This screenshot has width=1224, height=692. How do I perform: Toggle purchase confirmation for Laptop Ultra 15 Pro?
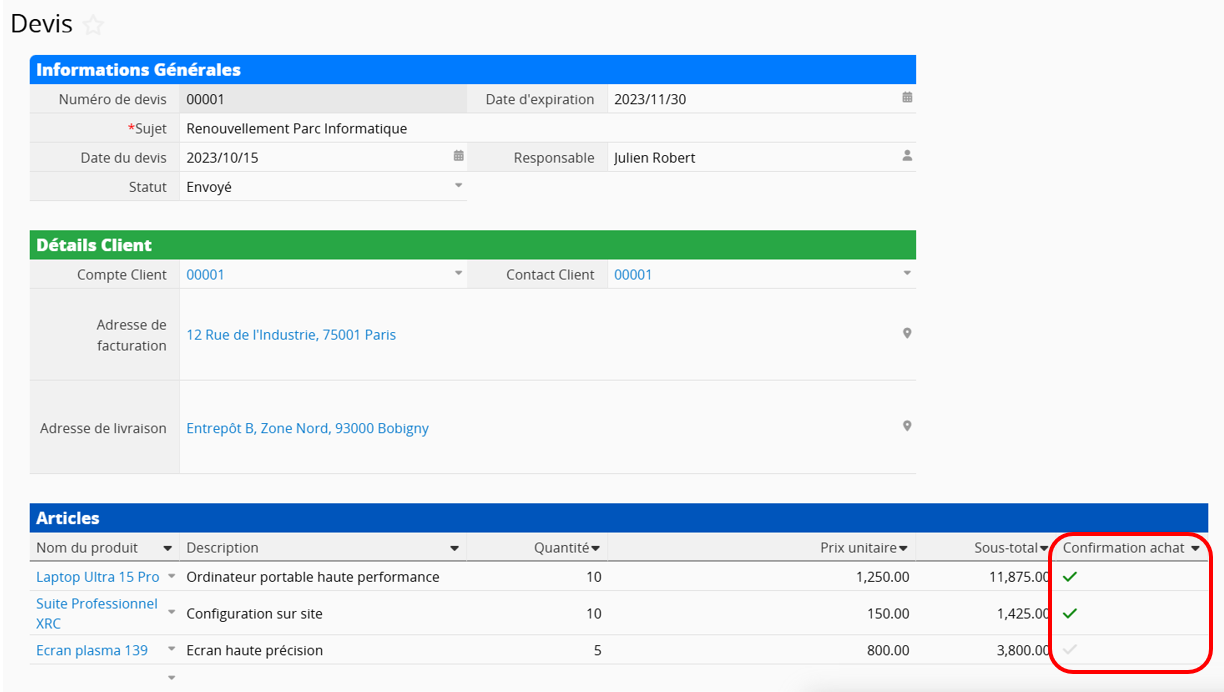click(1070, 577)
